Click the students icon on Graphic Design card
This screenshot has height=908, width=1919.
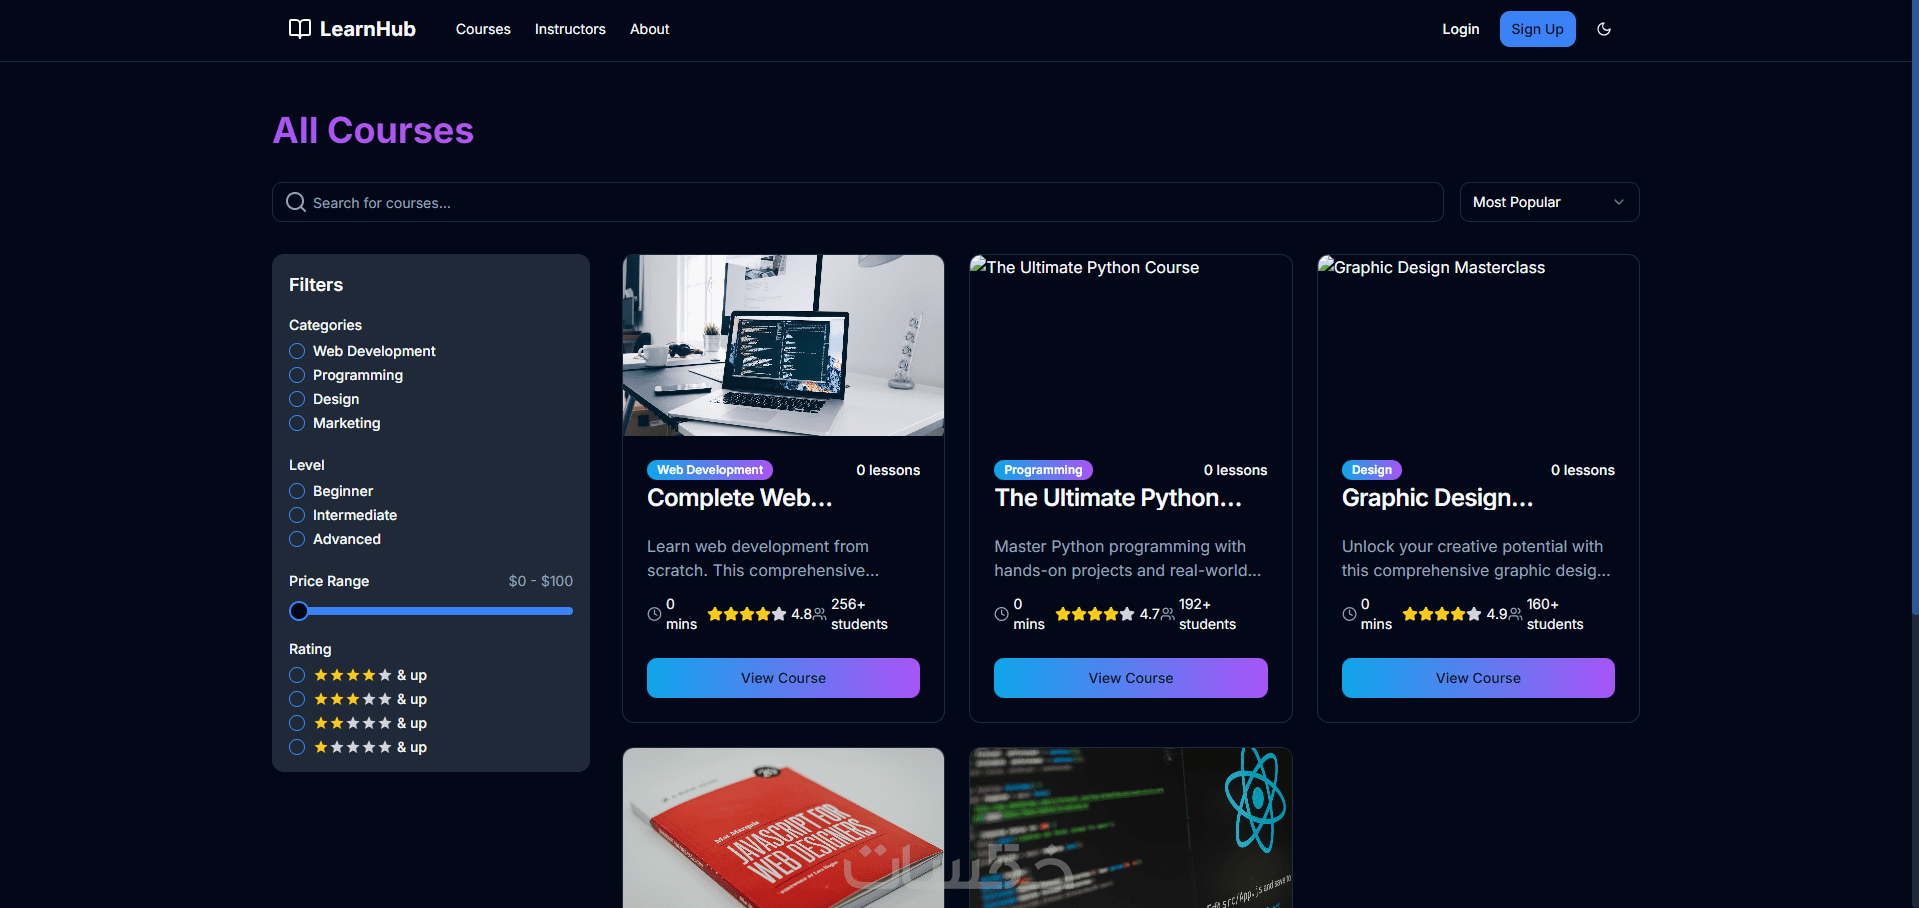[x=1516, y=614]
